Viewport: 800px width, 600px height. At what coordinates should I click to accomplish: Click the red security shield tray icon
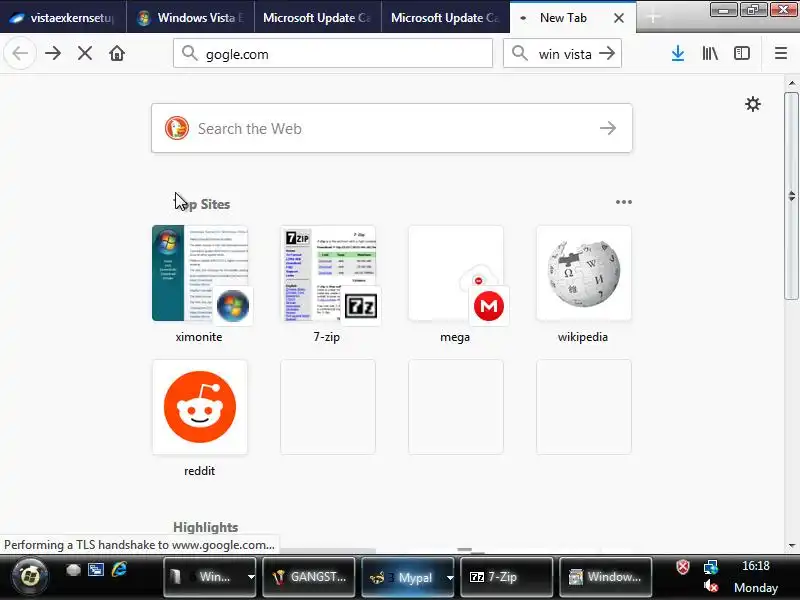tap(683, 567)
